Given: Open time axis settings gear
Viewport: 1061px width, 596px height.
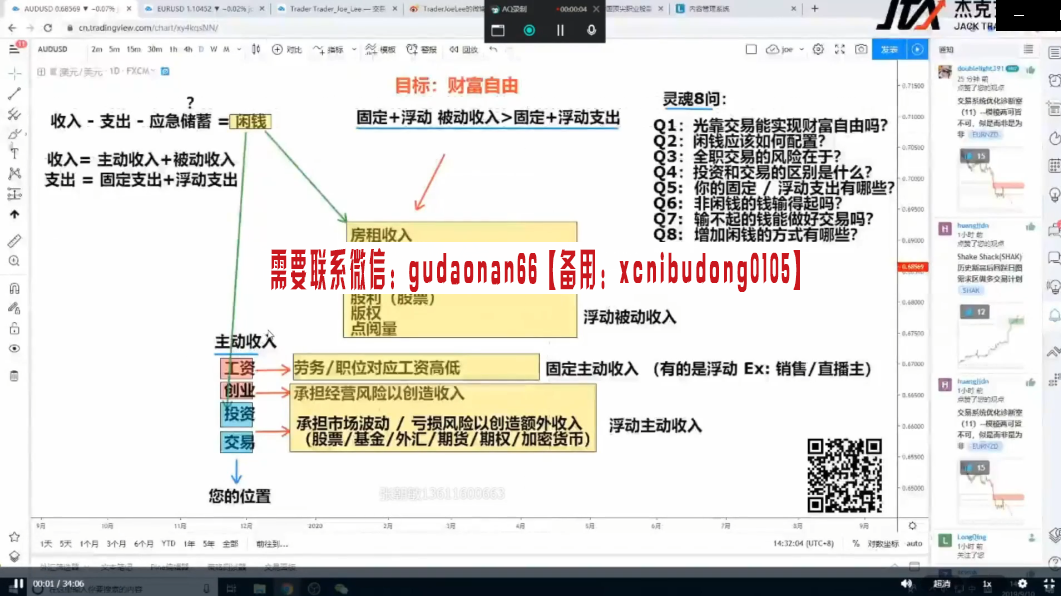Looking at the screenshot, I should 912,526.
